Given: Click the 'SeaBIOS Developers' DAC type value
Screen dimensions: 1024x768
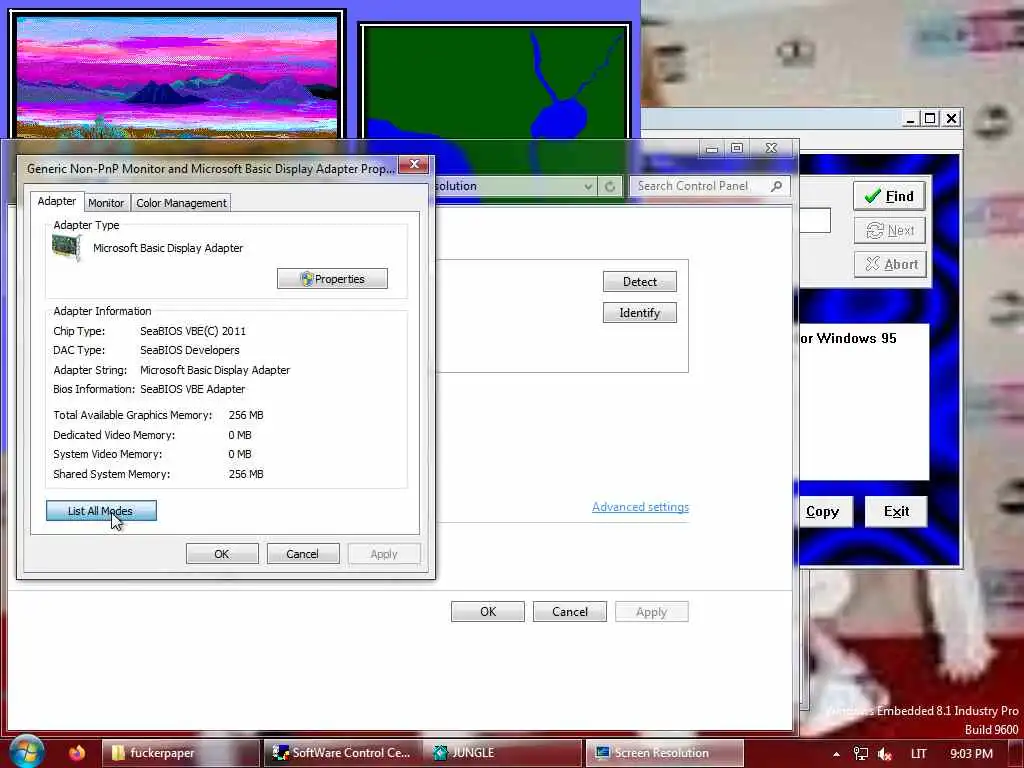Looking at the screenshot, I should [x=189, y=350].
